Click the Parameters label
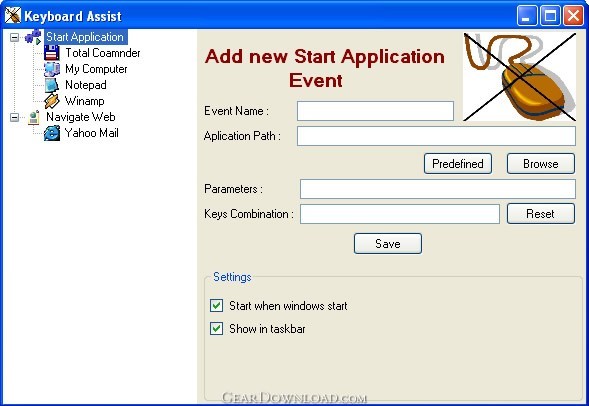The height and width of the screenshot is (406, 589). [x=233, y=189]
